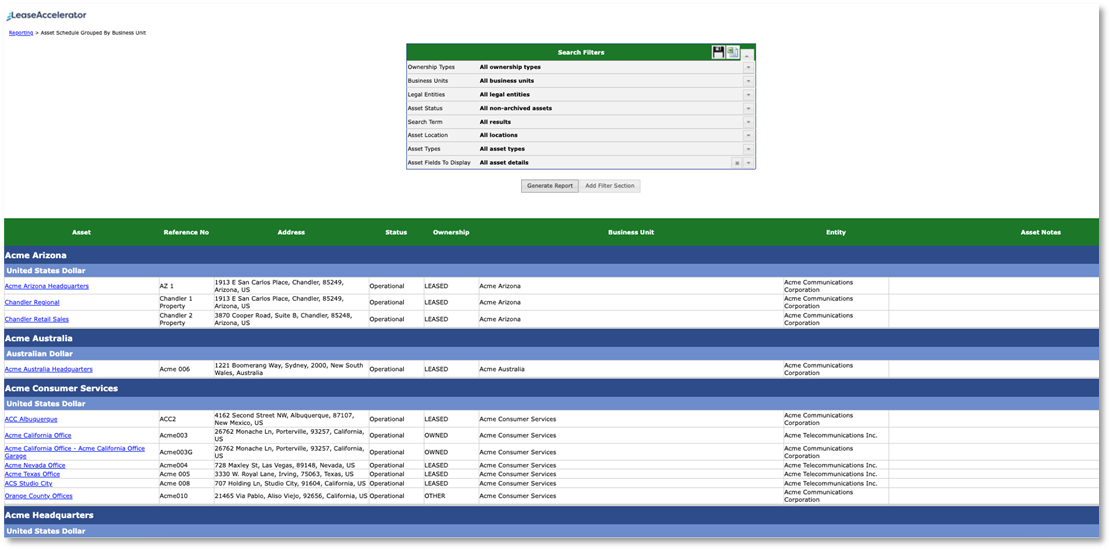Image resolution: width=1111 pixels, height=550 pixels.
Task: Open the Search Term dropdown arrow
Action: click(x=748, y=122)
